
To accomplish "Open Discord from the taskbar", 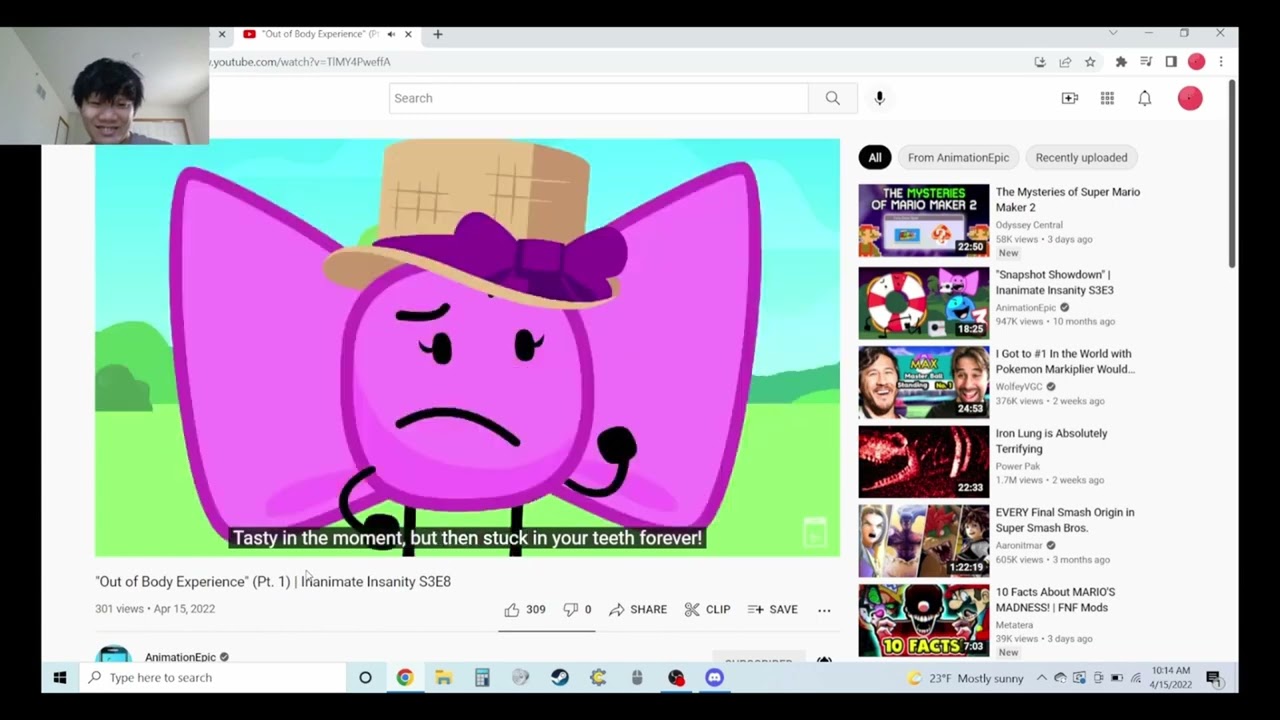I will (x=714, y=677).
